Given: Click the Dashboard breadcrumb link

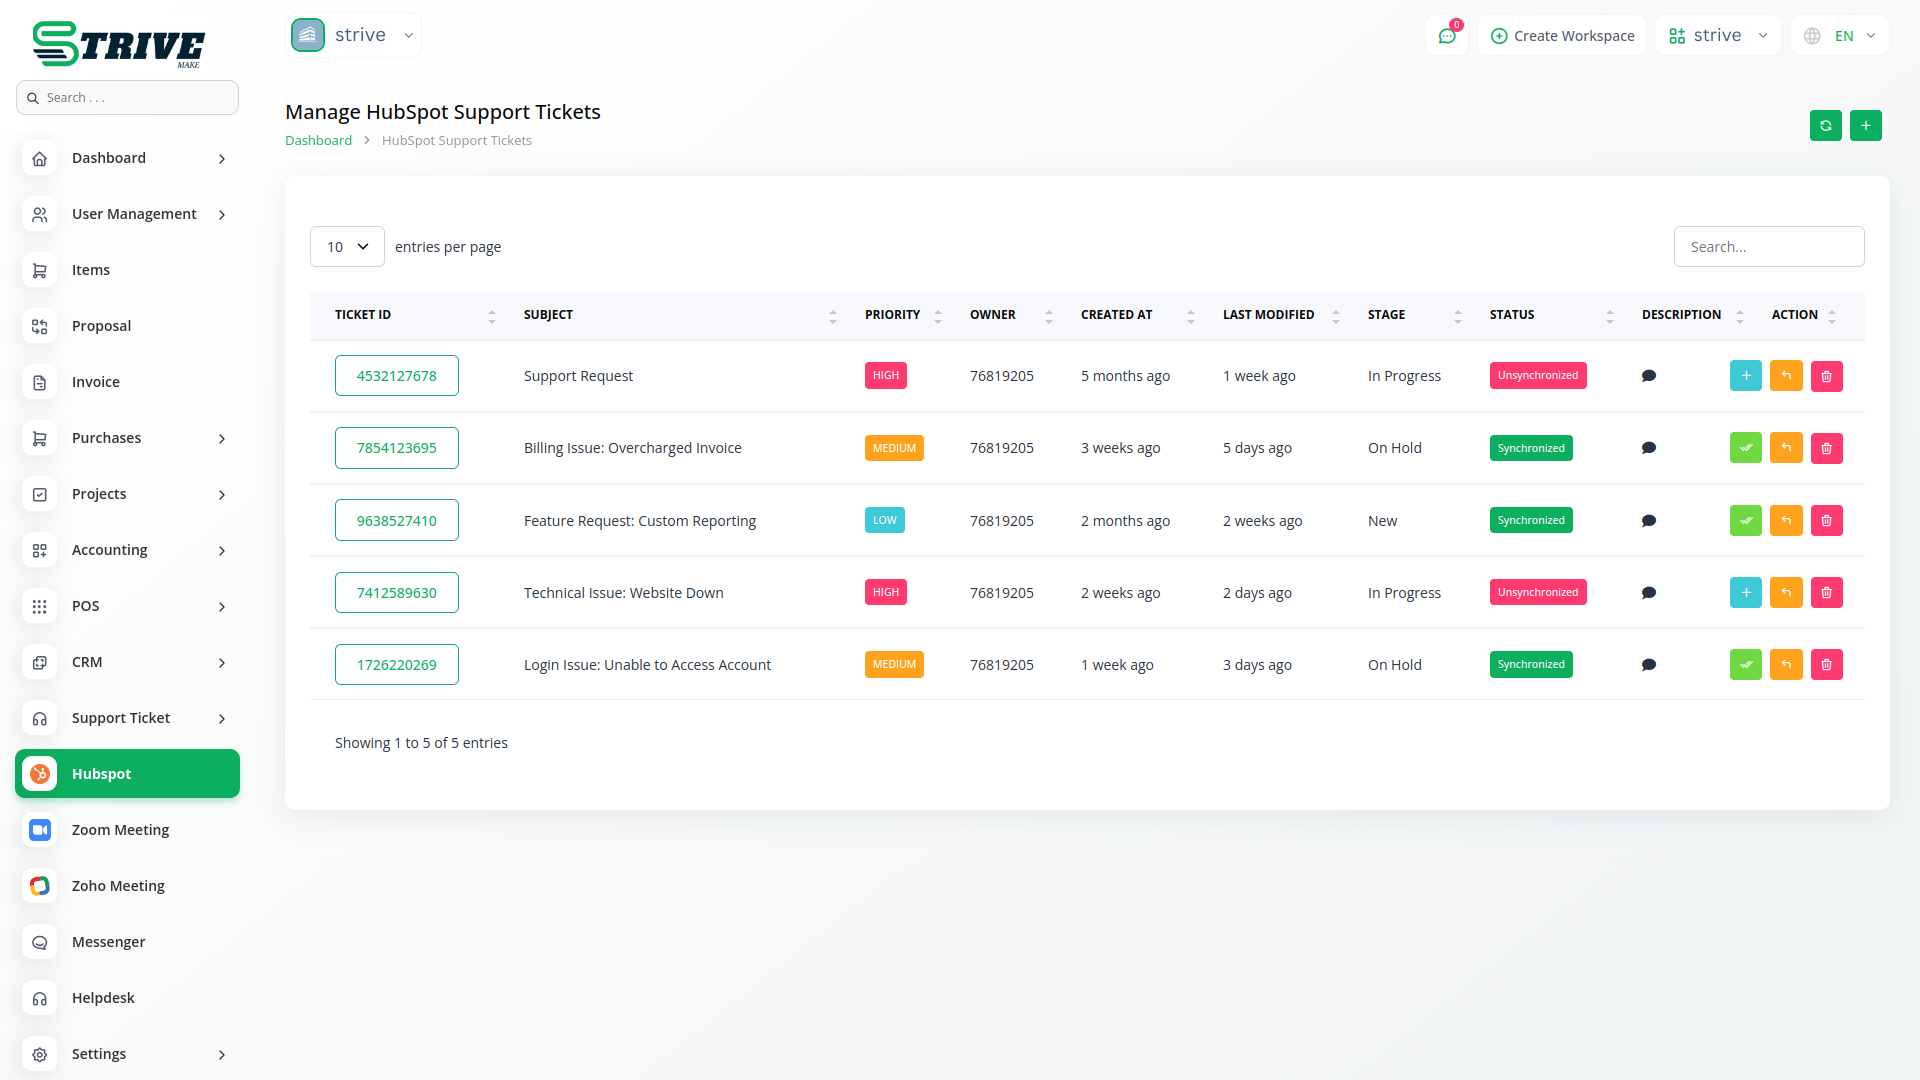Looking at the screenshot, I should [318, 141].
